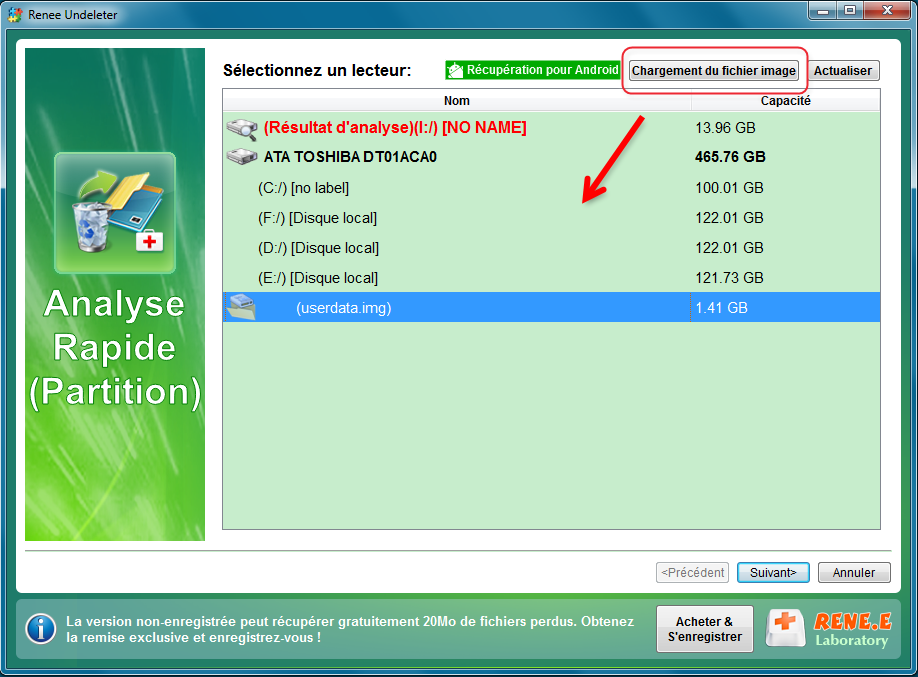This screenshot has height=677, width=918.
Task: Click the blue information icon
Action: 40,629
